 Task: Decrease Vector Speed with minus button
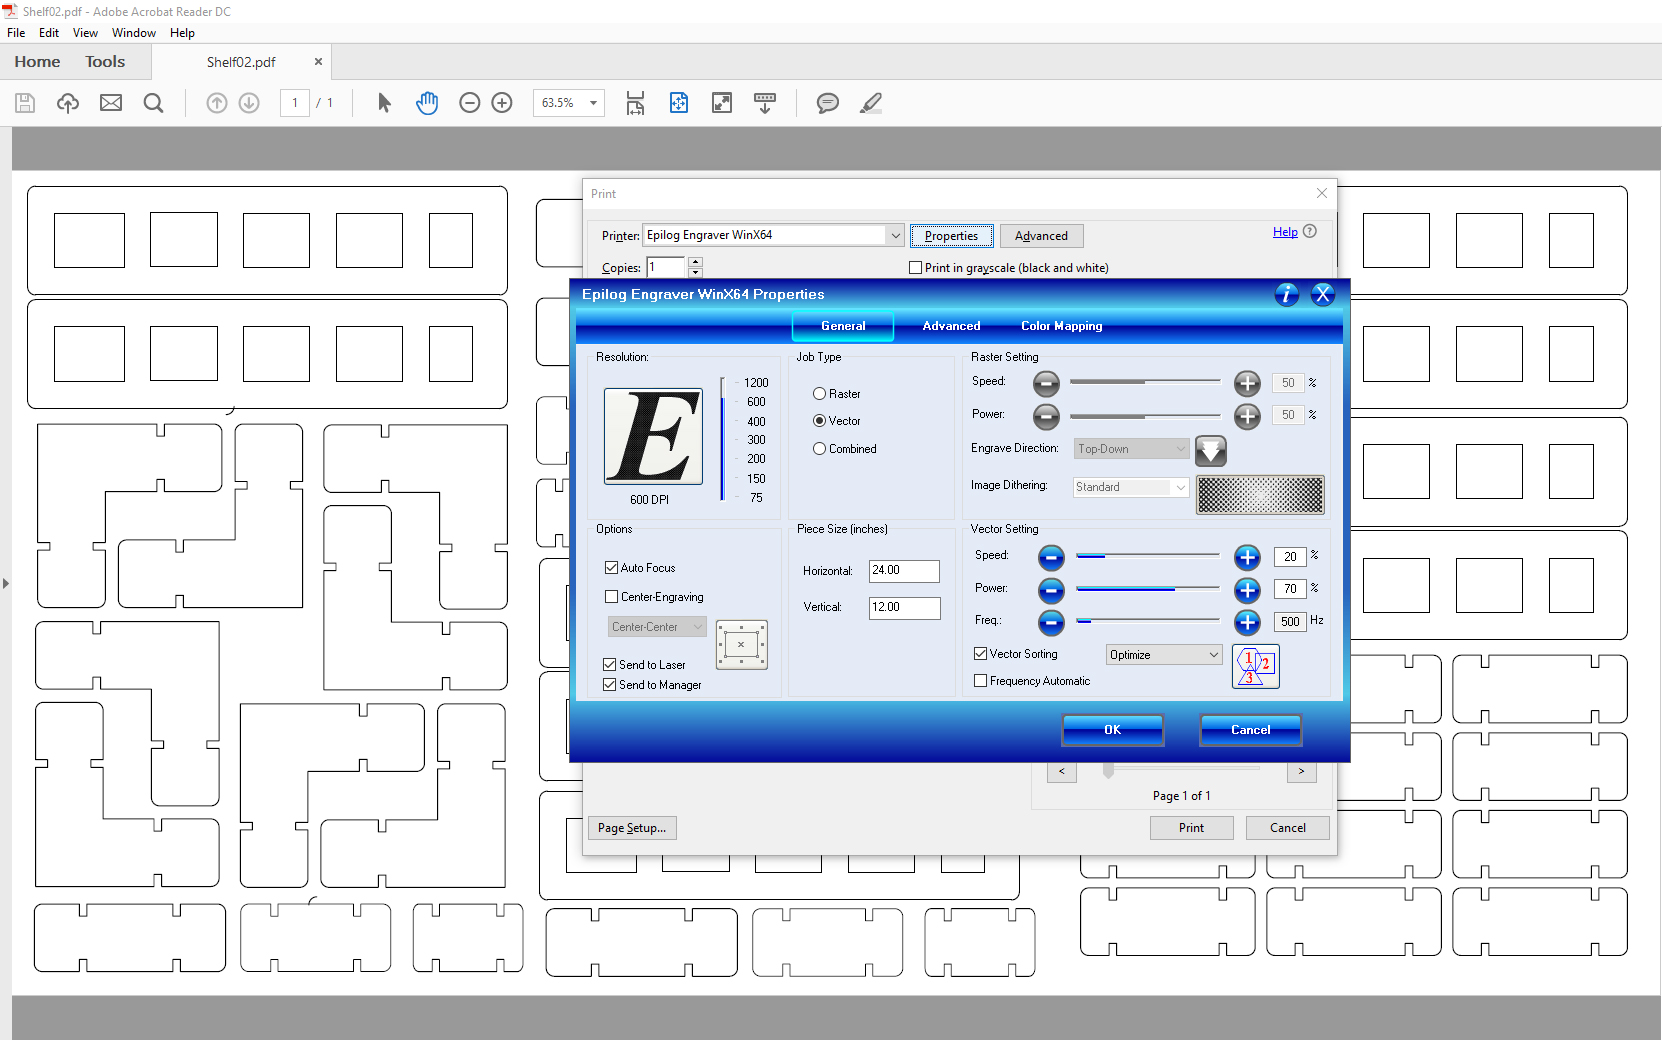[x=1051, y=557]
